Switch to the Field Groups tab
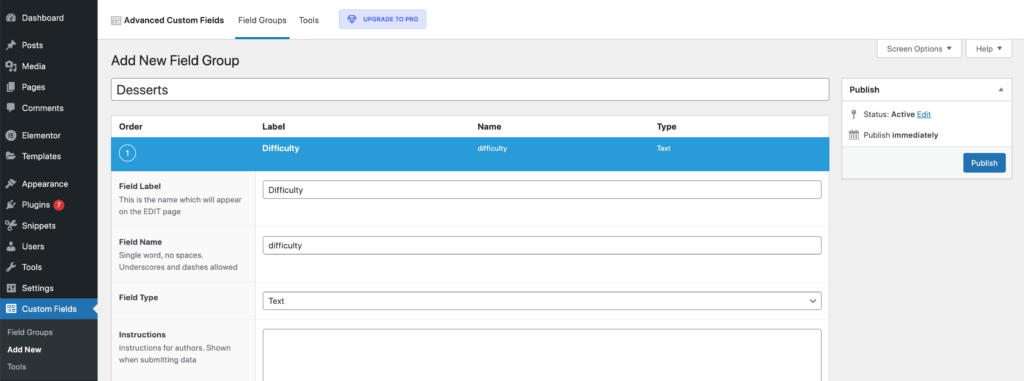 263,20
